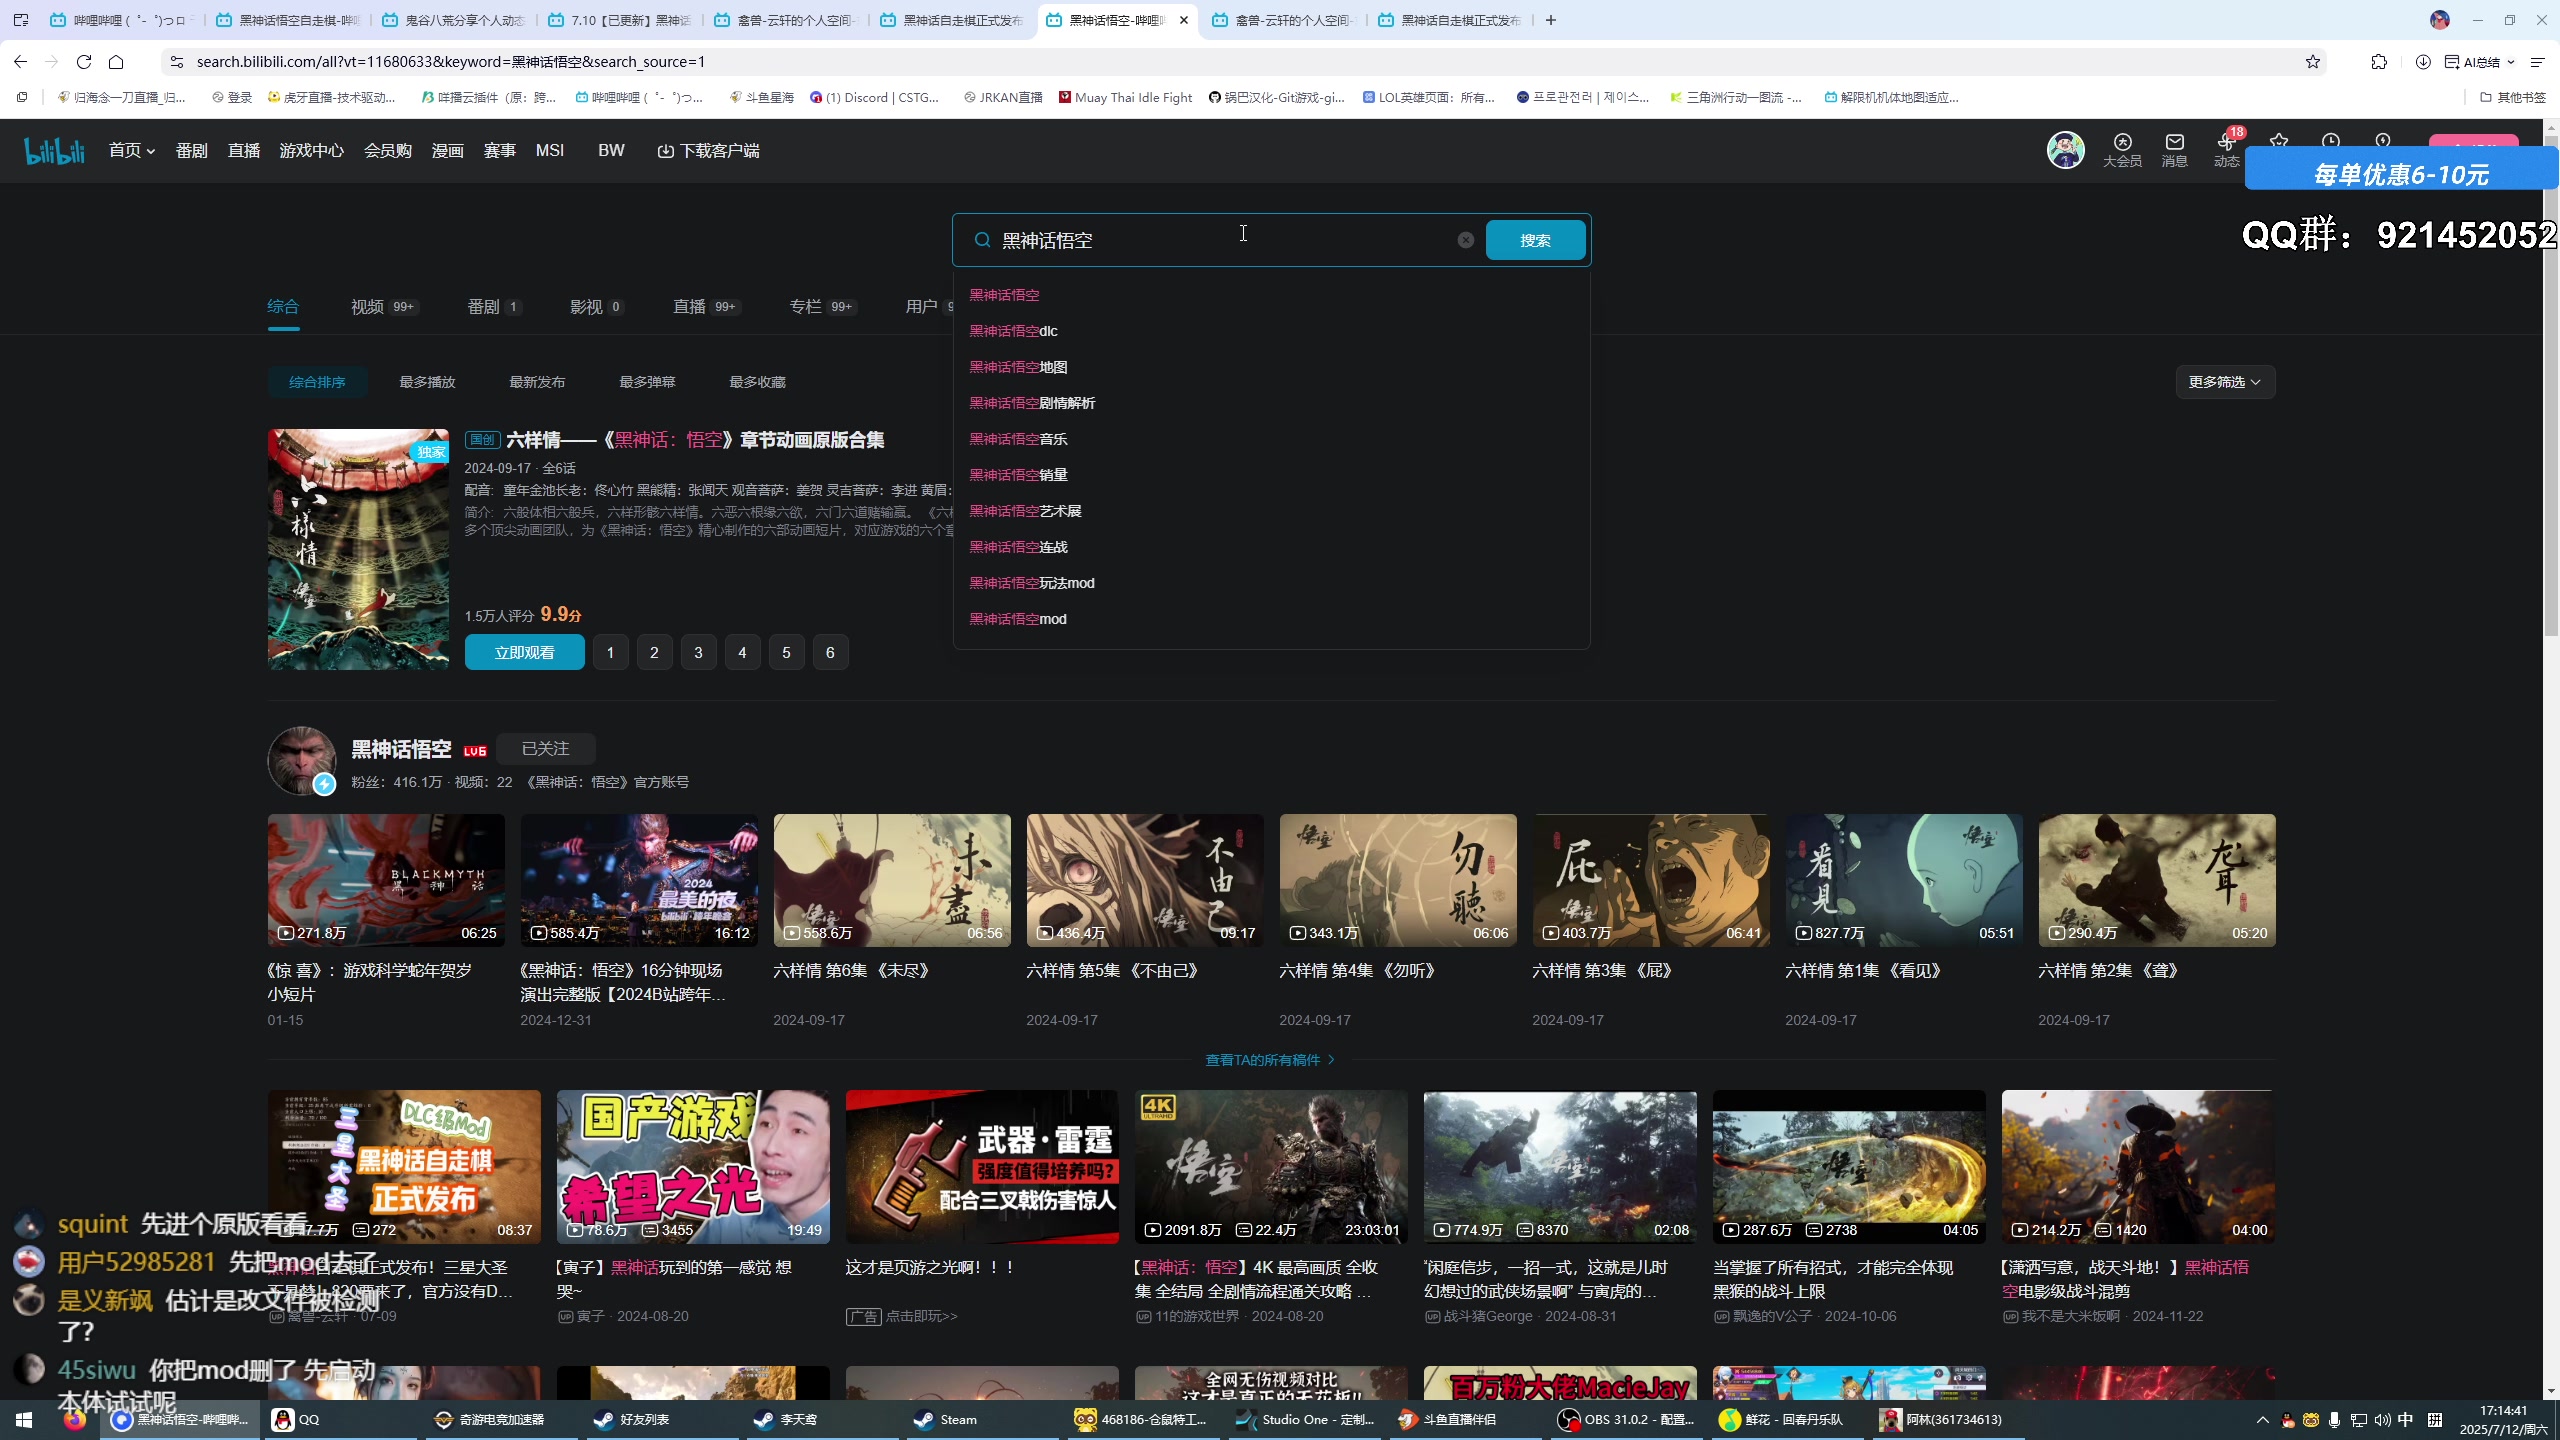Choose suggestion 黑神话悟空音乐

tap(1271, 439)
